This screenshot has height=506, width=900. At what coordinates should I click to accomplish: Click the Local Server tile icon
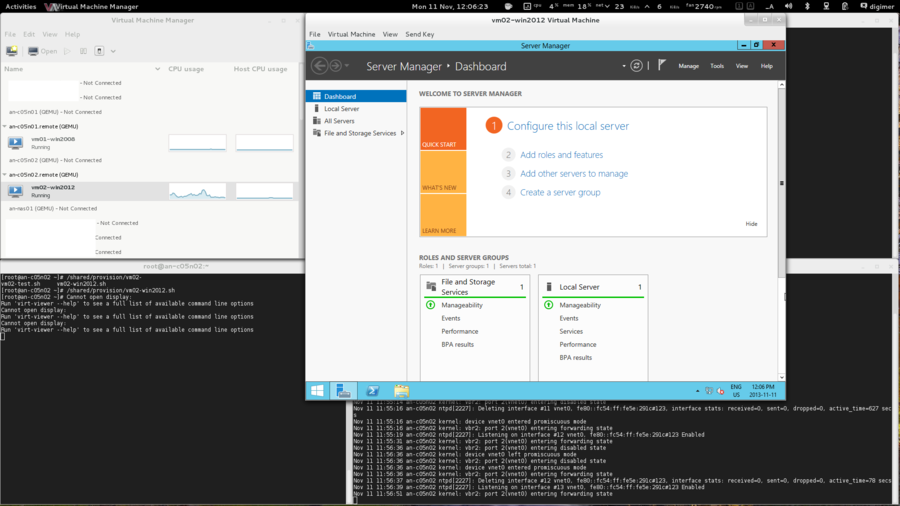549,287
